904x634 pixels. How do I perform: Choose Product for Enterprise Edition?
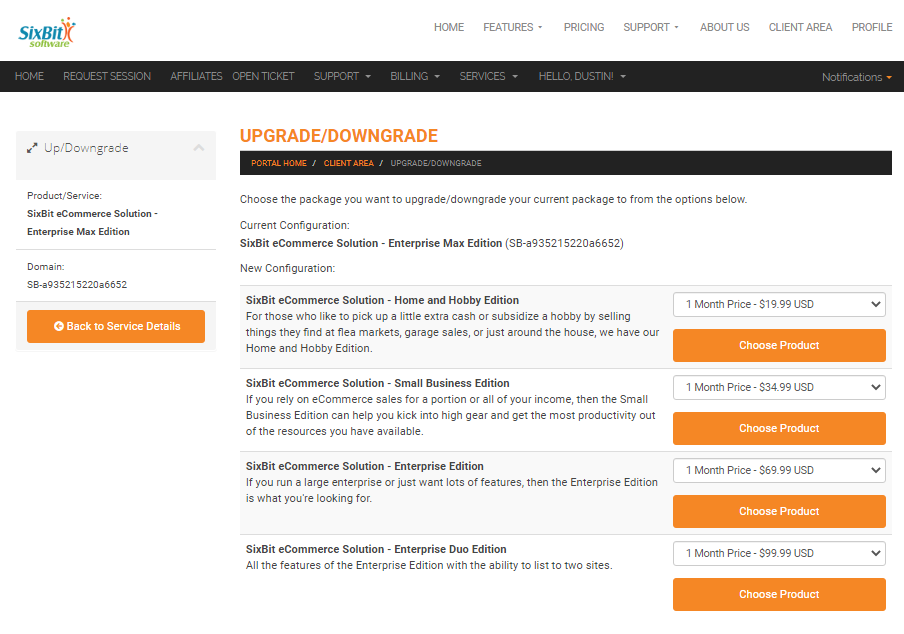pos(779,511)
